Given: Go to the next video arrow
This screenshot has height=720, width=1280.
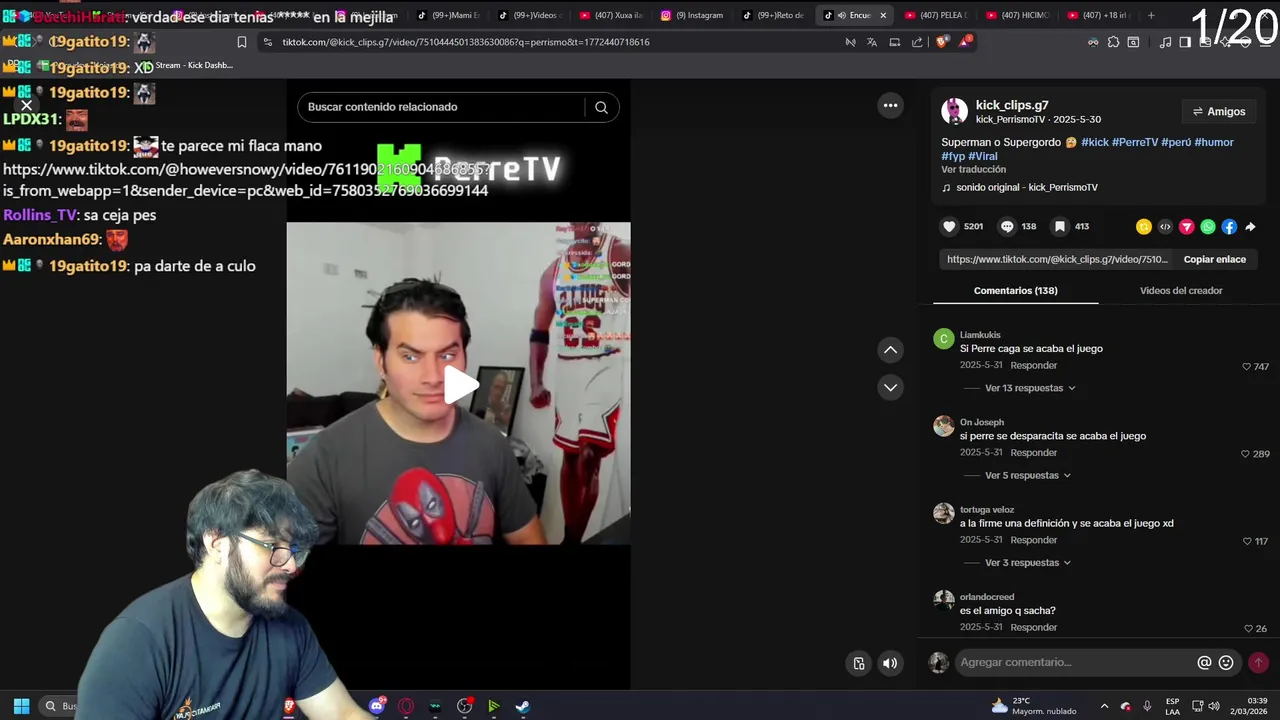Looking at the screenshot, I should pos(890,387).
